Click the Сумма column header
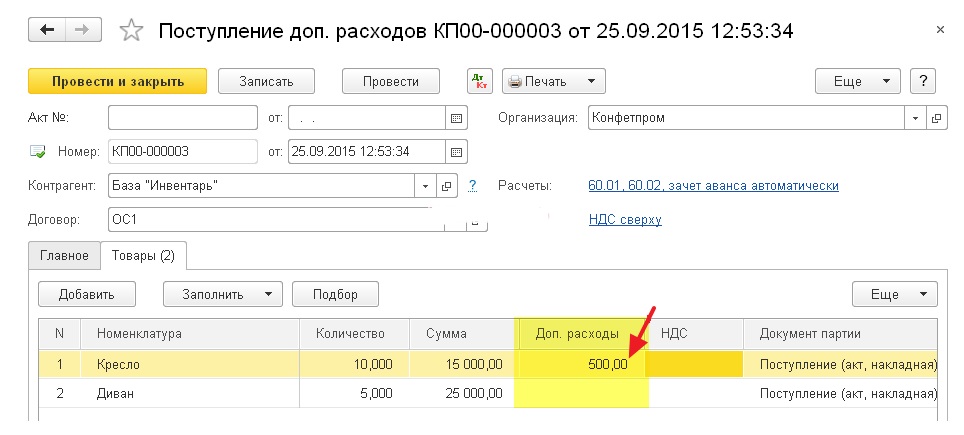The height and width of the screenshot is (435, 964). pos(462,334)
